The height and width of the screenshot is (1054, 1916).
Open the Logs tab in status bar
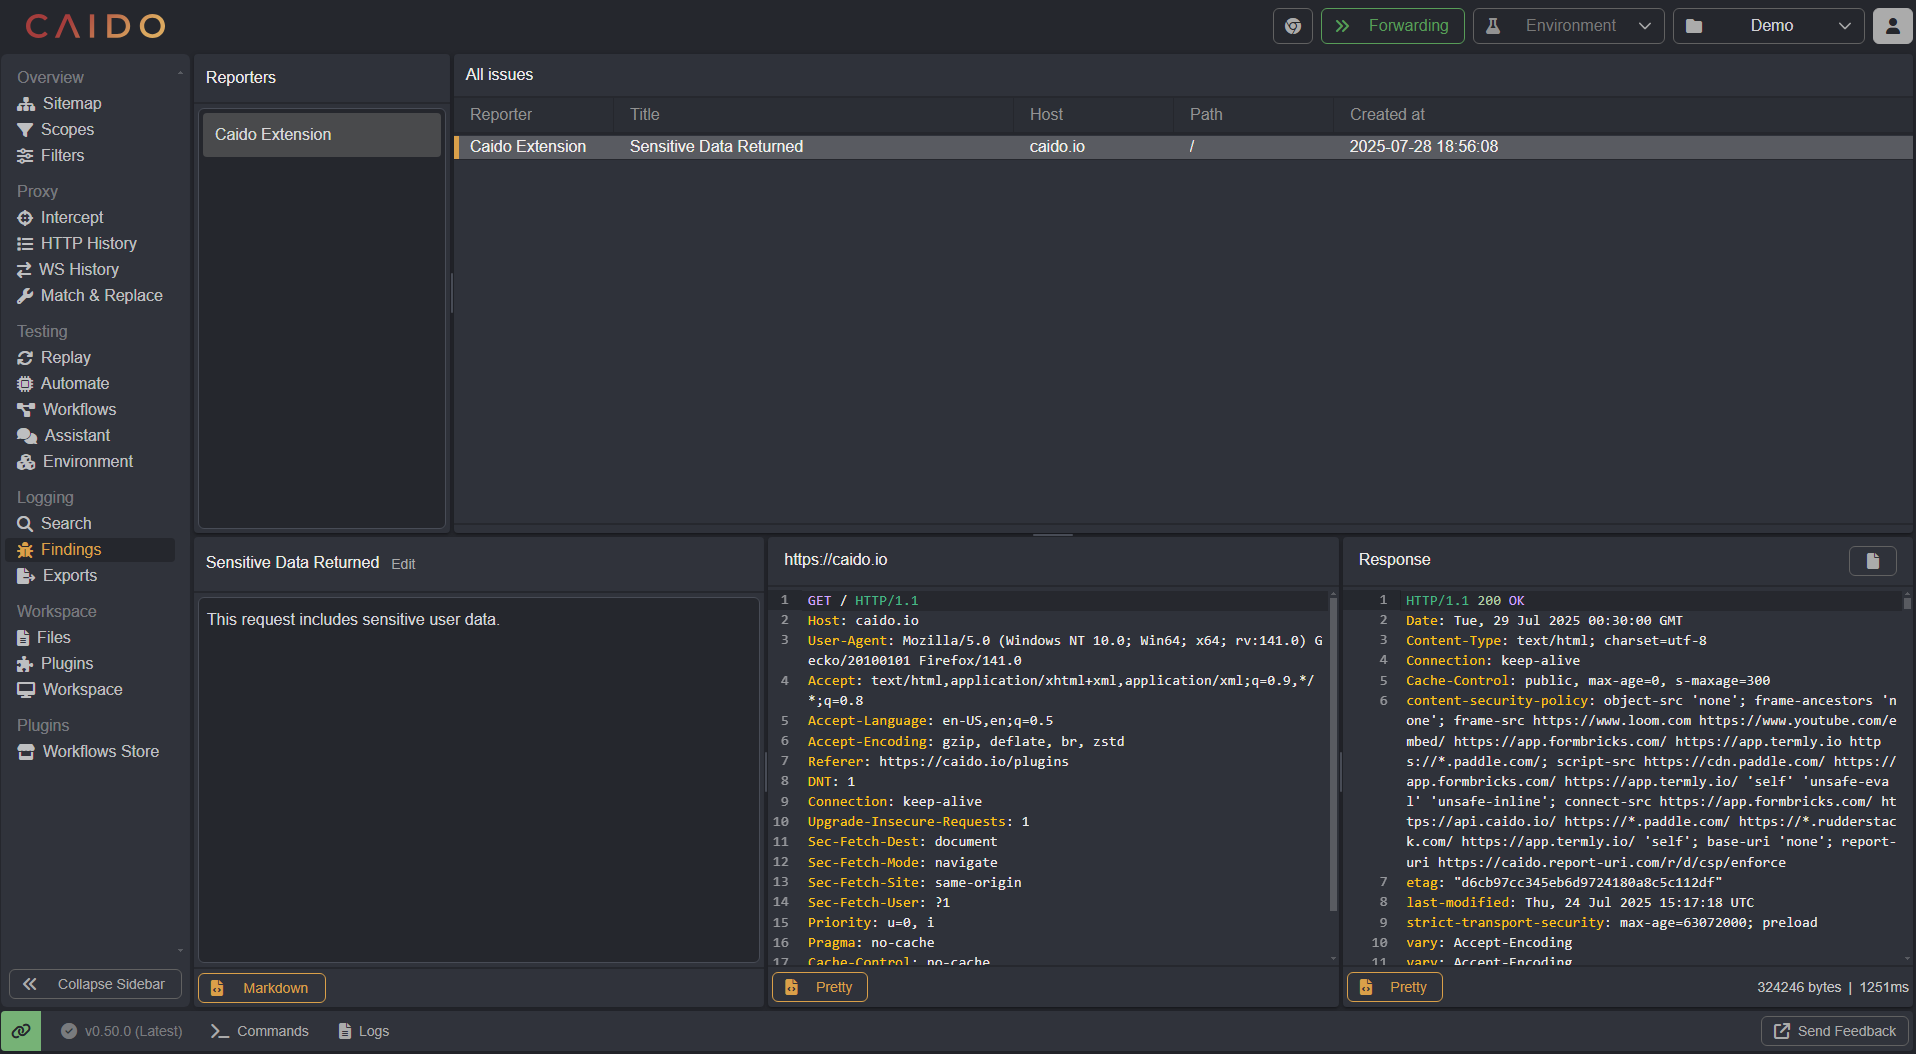[x=364, y=1031]
